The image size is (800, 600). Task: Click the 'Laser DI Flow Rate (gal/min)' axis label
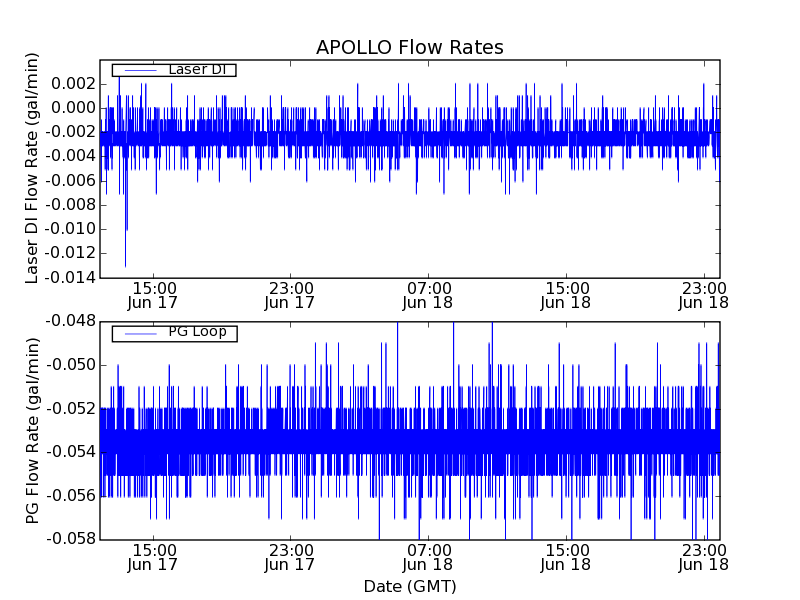(x=32, y=168)
